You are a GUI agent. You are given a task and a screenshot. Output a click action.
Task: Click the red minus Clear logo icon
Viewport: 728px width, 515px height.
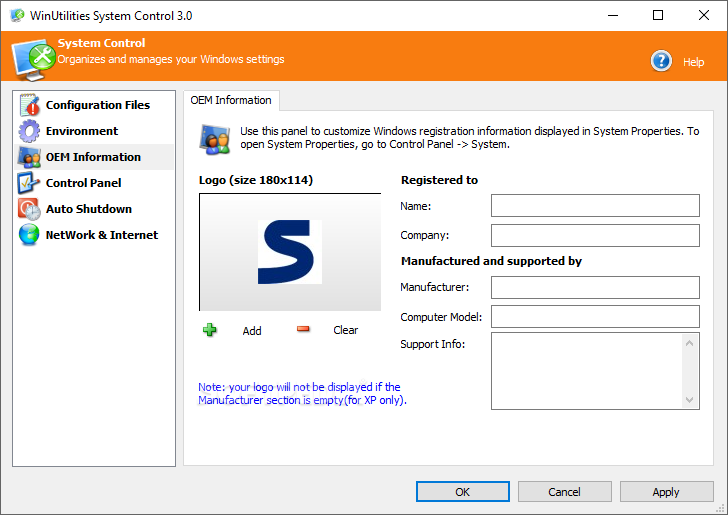click(303, 329)
